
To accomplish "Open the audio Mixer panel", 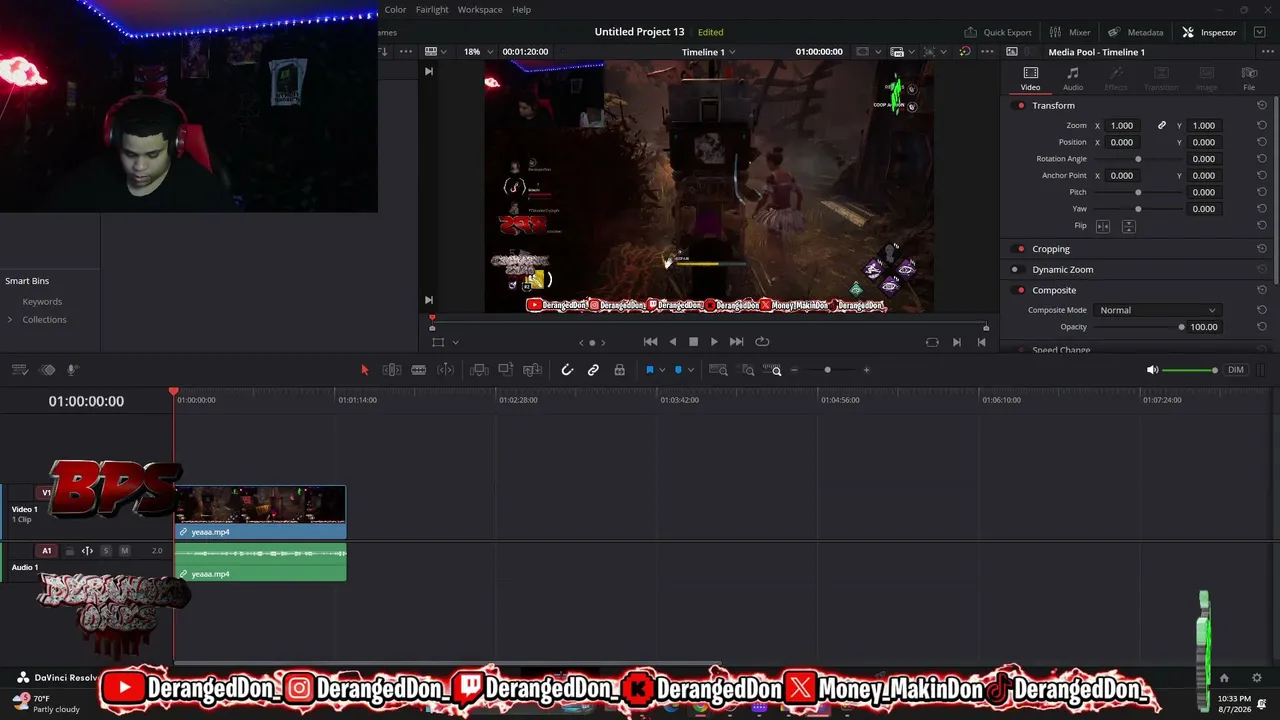I will (x=1070, y=32).
